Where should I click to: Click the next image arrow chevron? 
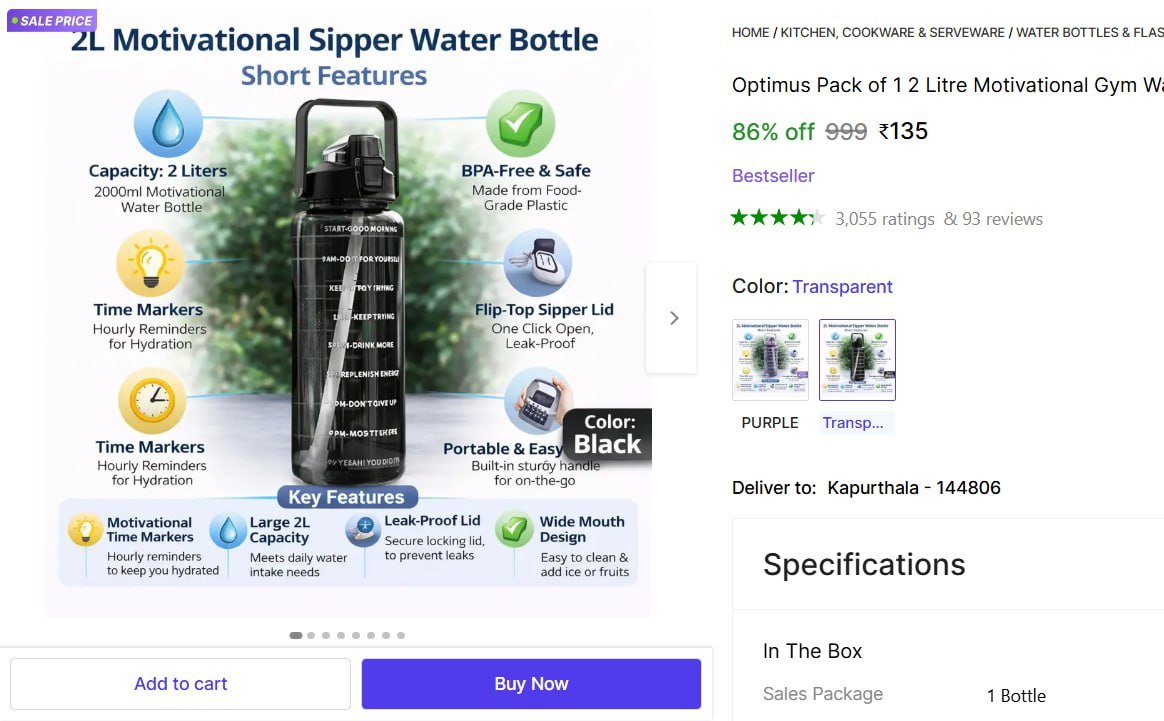pos(673,318)
